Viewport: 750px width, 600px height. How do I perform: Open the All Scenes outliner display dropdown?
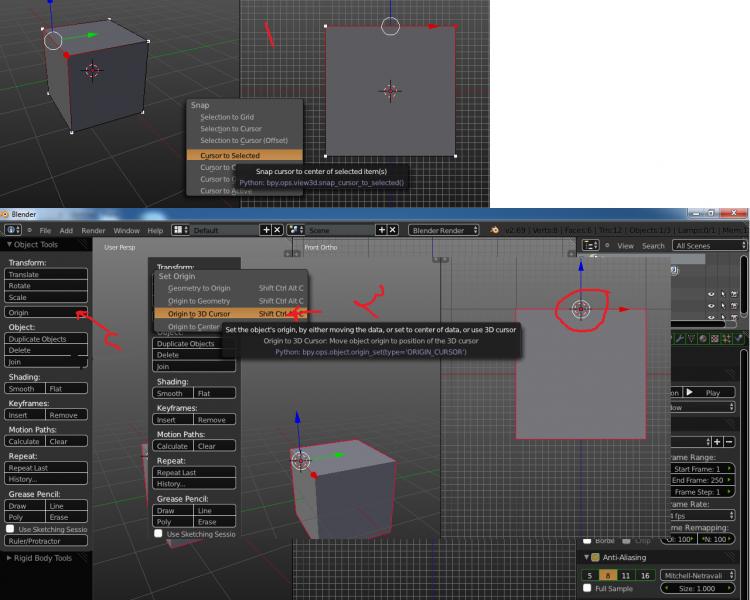pyautogui.click(x=709, y=245)
